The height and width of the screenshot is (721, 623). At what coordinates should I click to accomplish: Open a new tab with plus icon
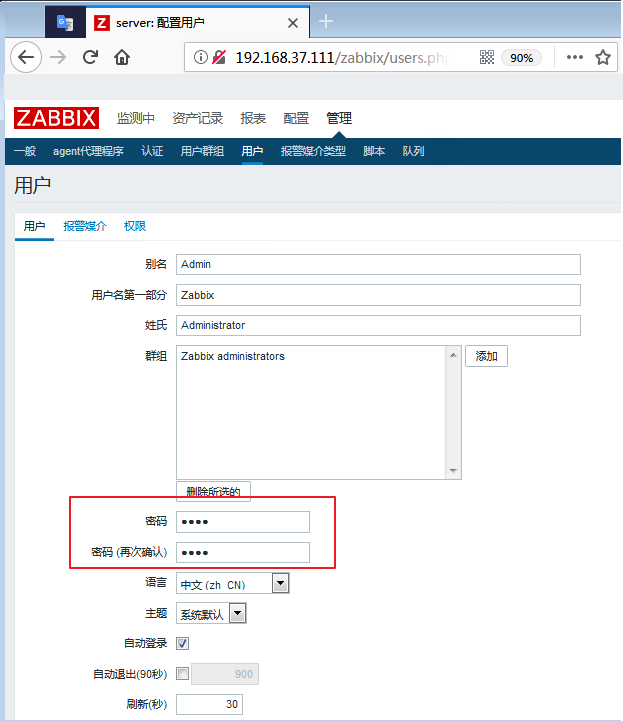(x=326, y=21)
